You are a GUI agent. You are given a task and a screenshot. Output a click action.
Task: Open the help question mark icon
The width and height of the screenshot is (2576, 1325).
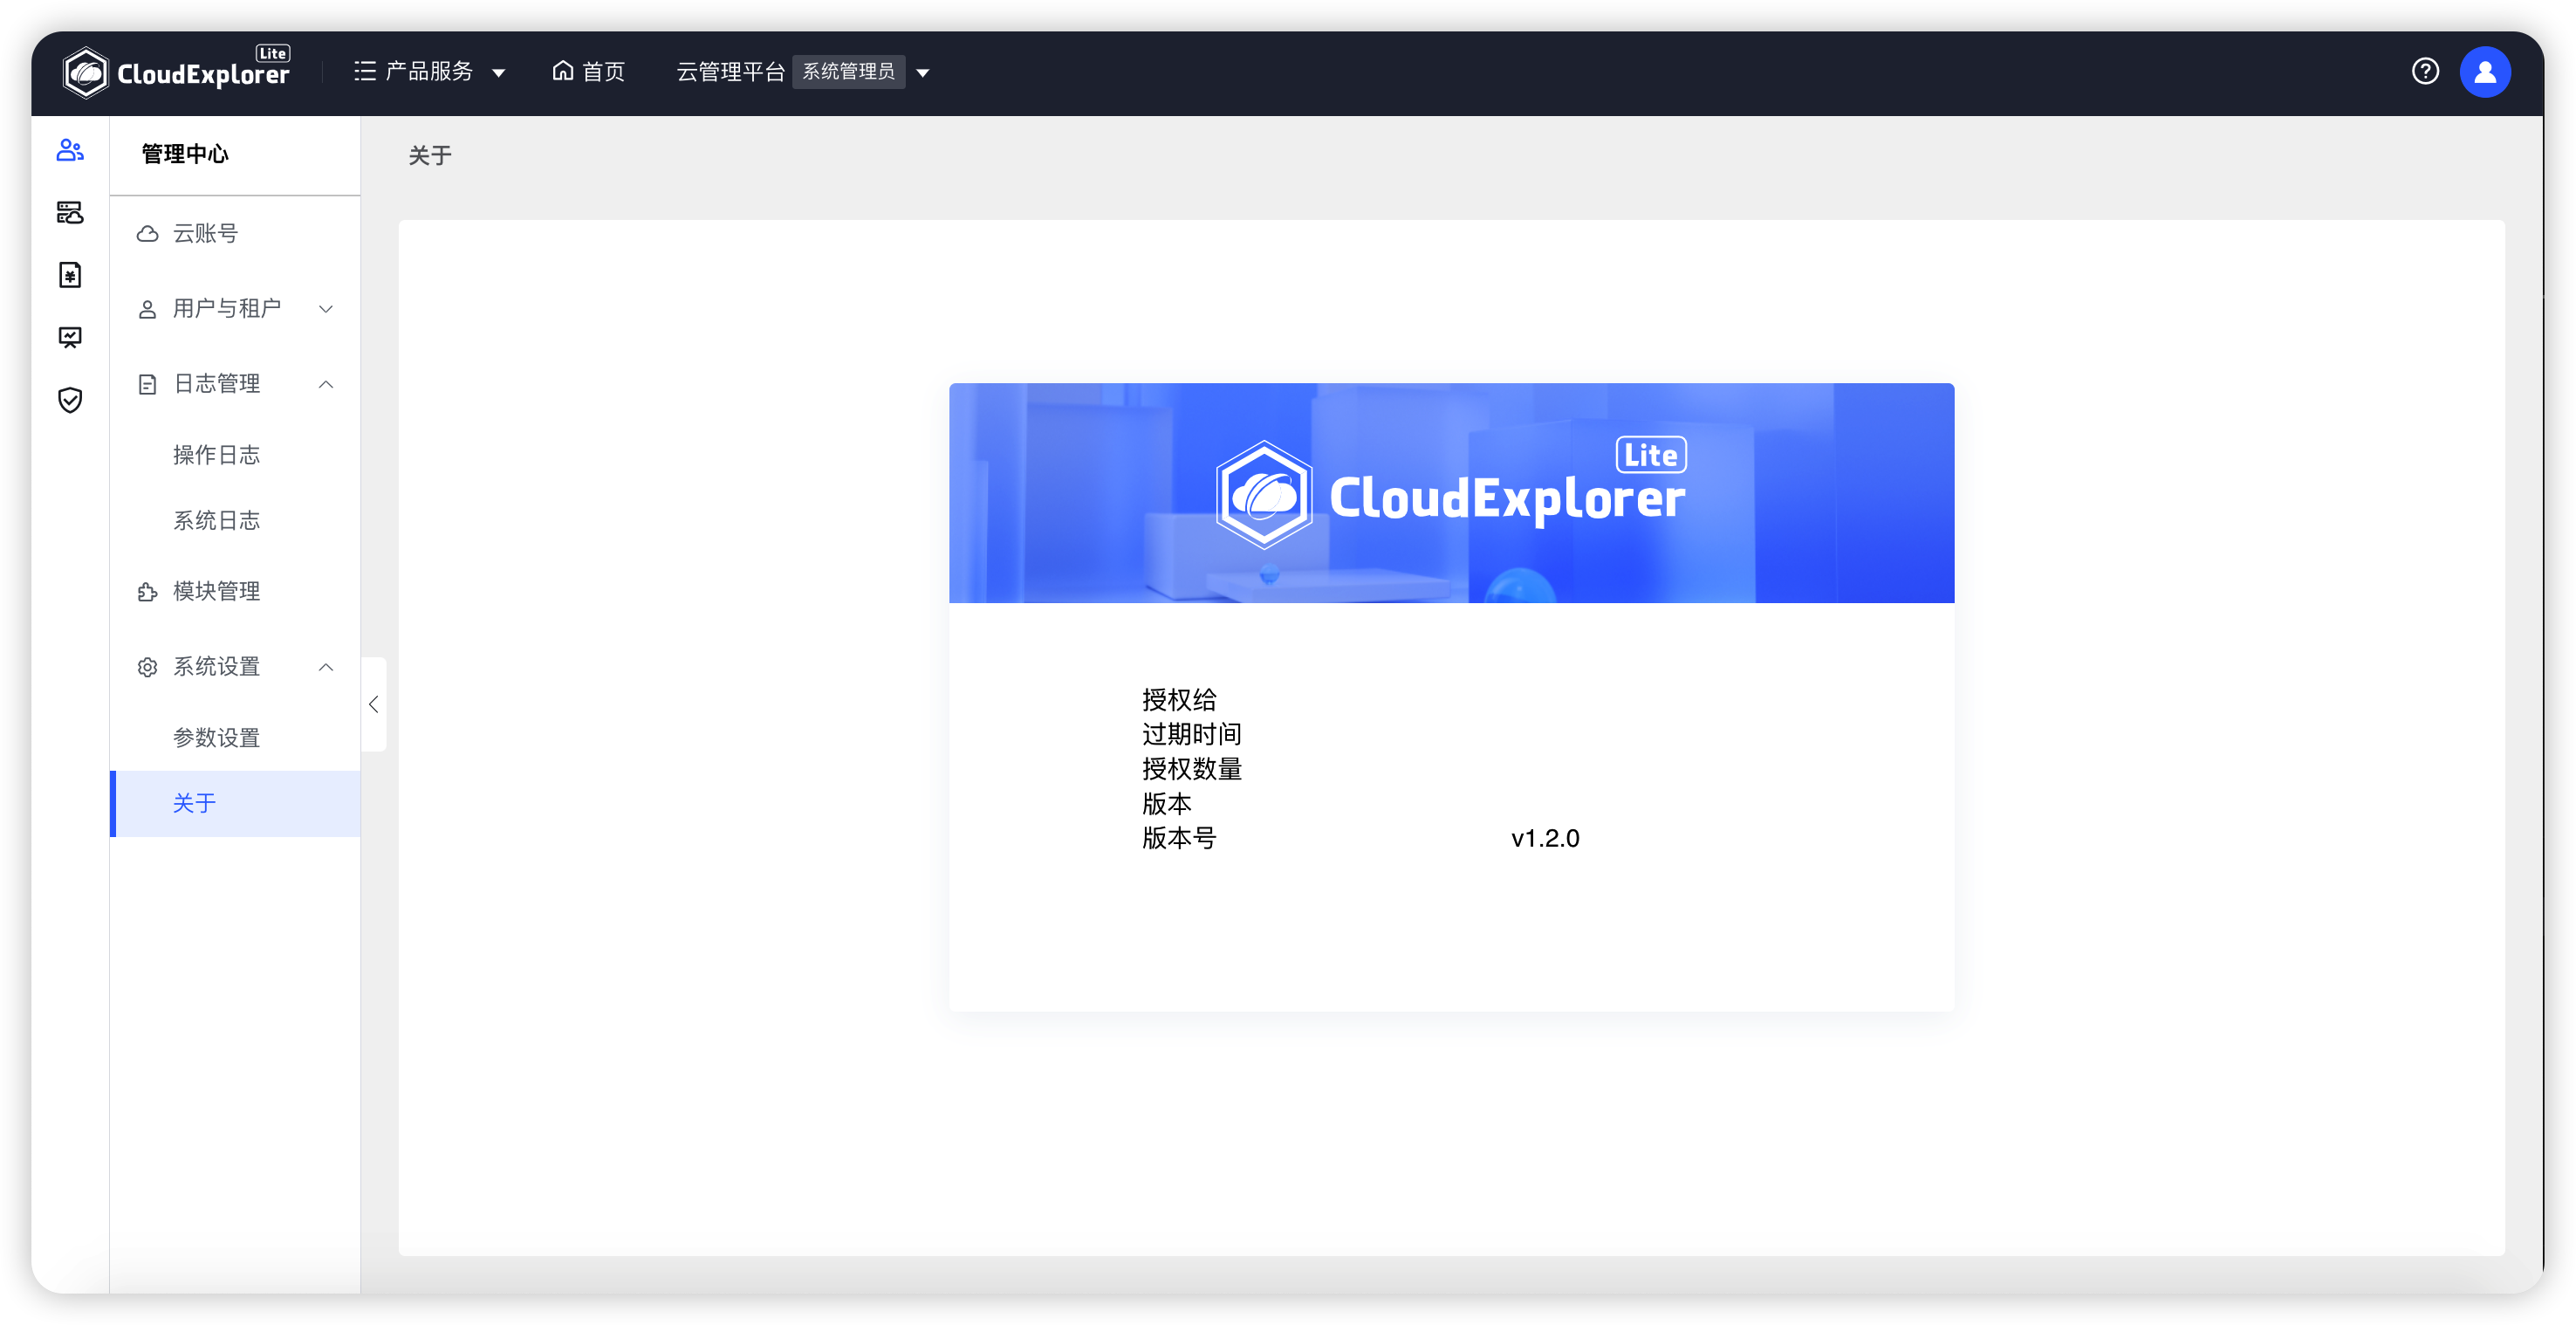pyautogui.click(x=2424, y=71)
